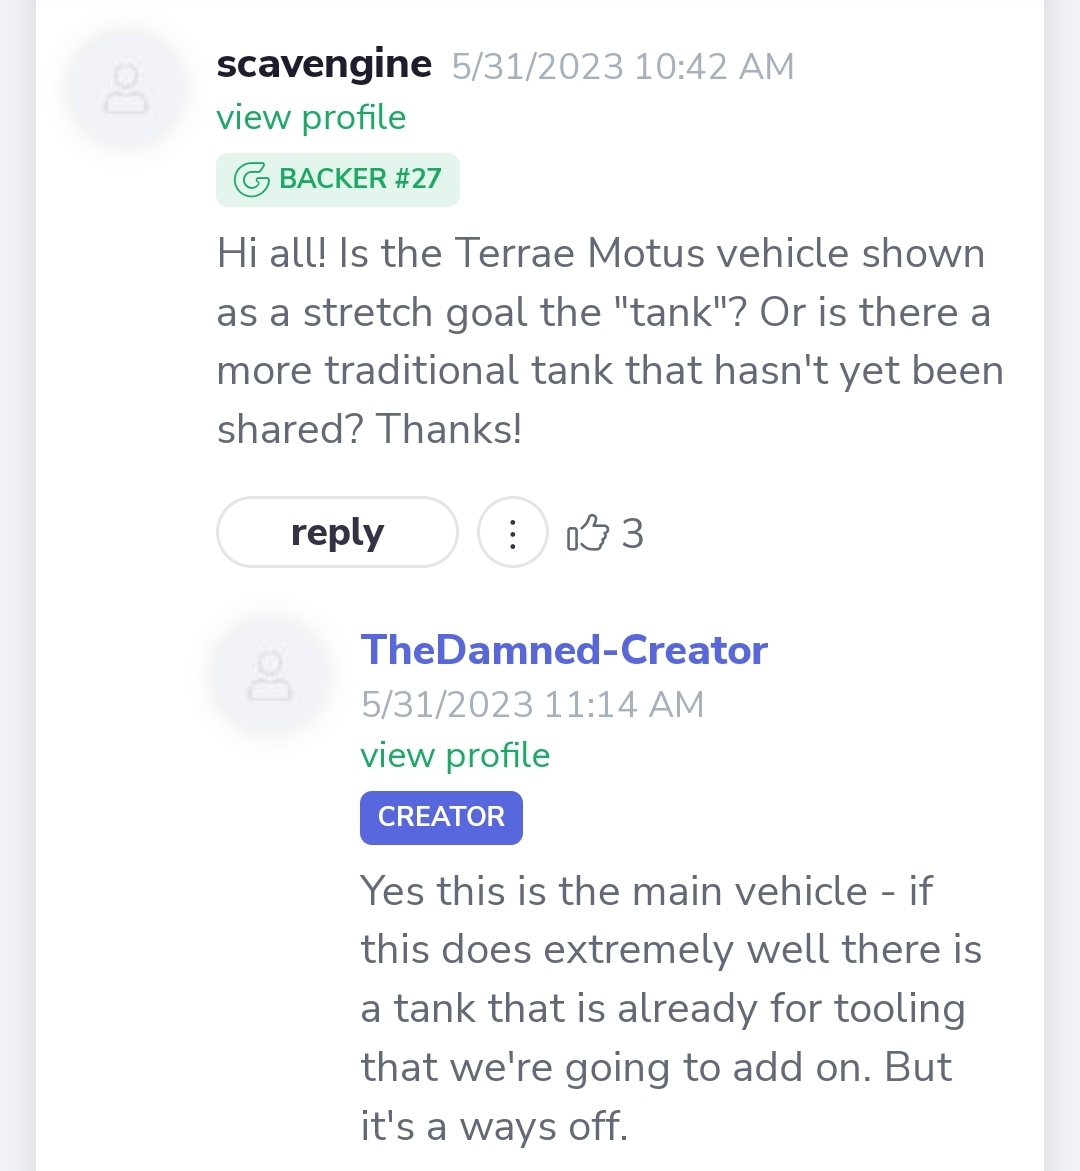Click the like count number 3
This screenshot has width=1080, height=1171.
[632, 534]
